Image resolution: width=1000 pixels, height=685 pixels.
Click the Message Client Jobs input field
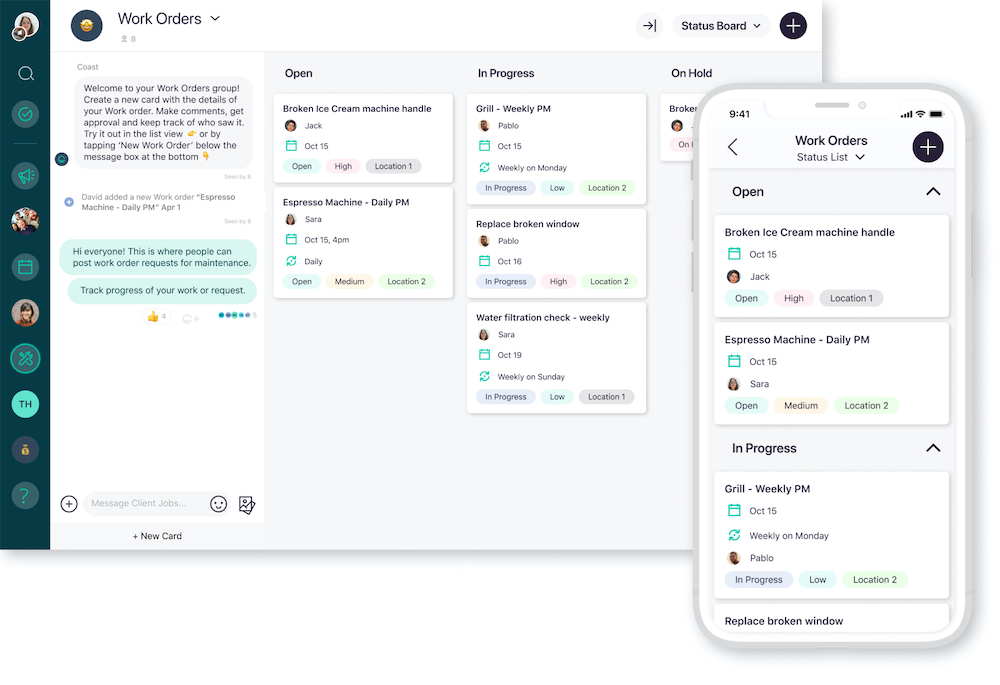coord(145,504)
